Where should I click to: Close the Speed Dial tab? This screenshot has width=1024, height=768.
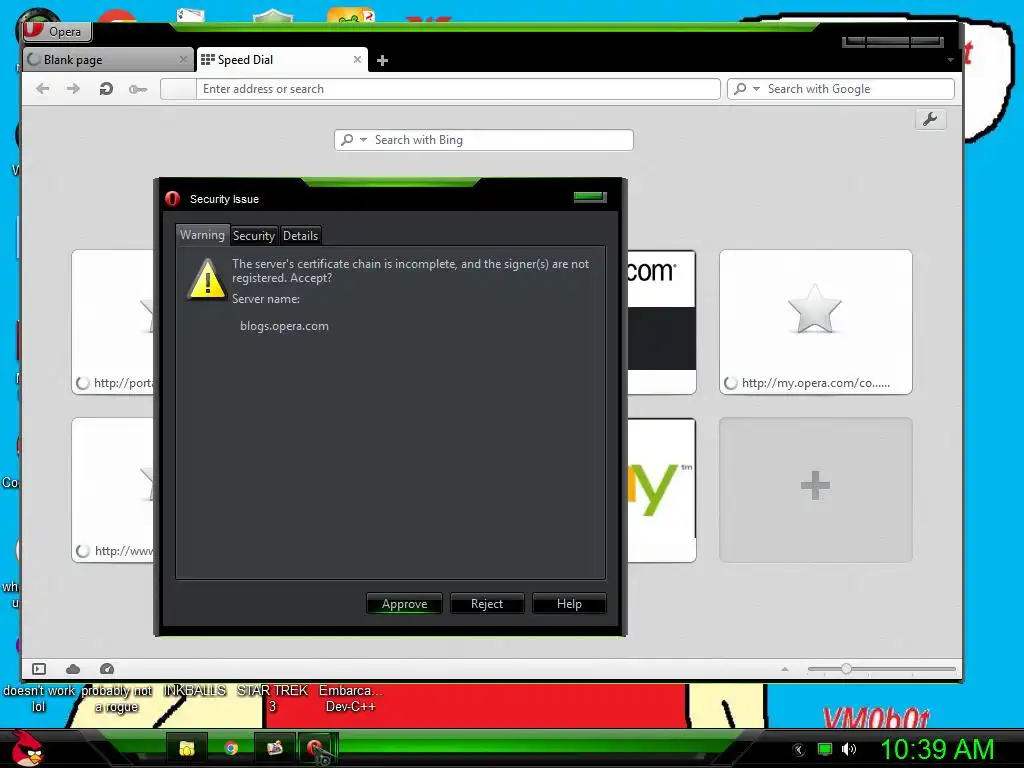pos(357,59)
